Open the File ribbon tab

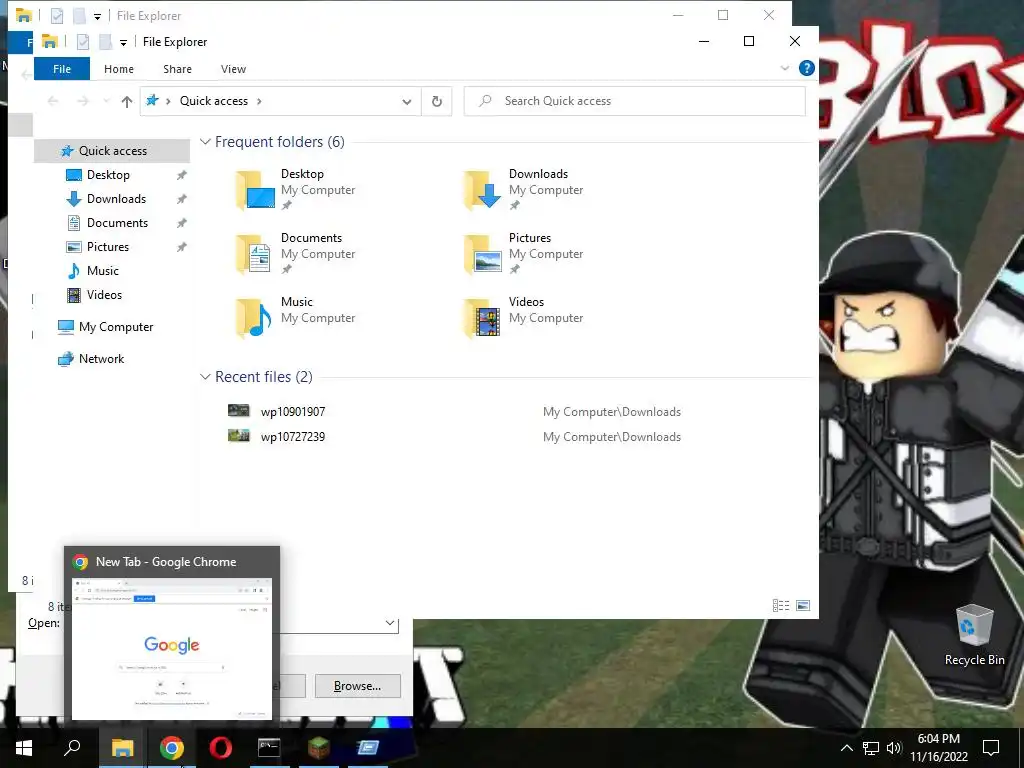point(62,69)
